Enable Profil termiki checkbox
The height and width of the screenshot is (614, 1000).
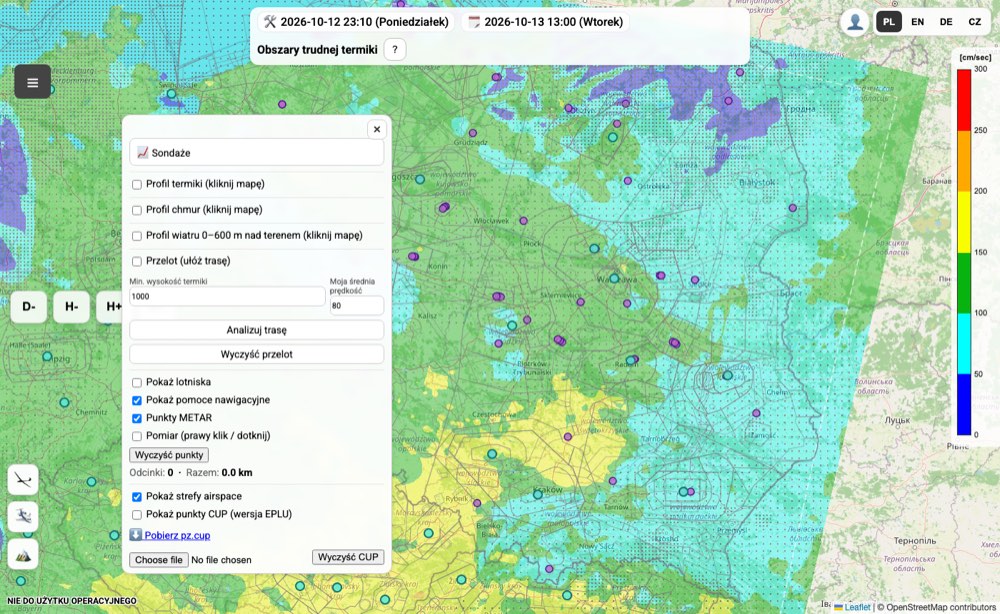tap(136, 185)
